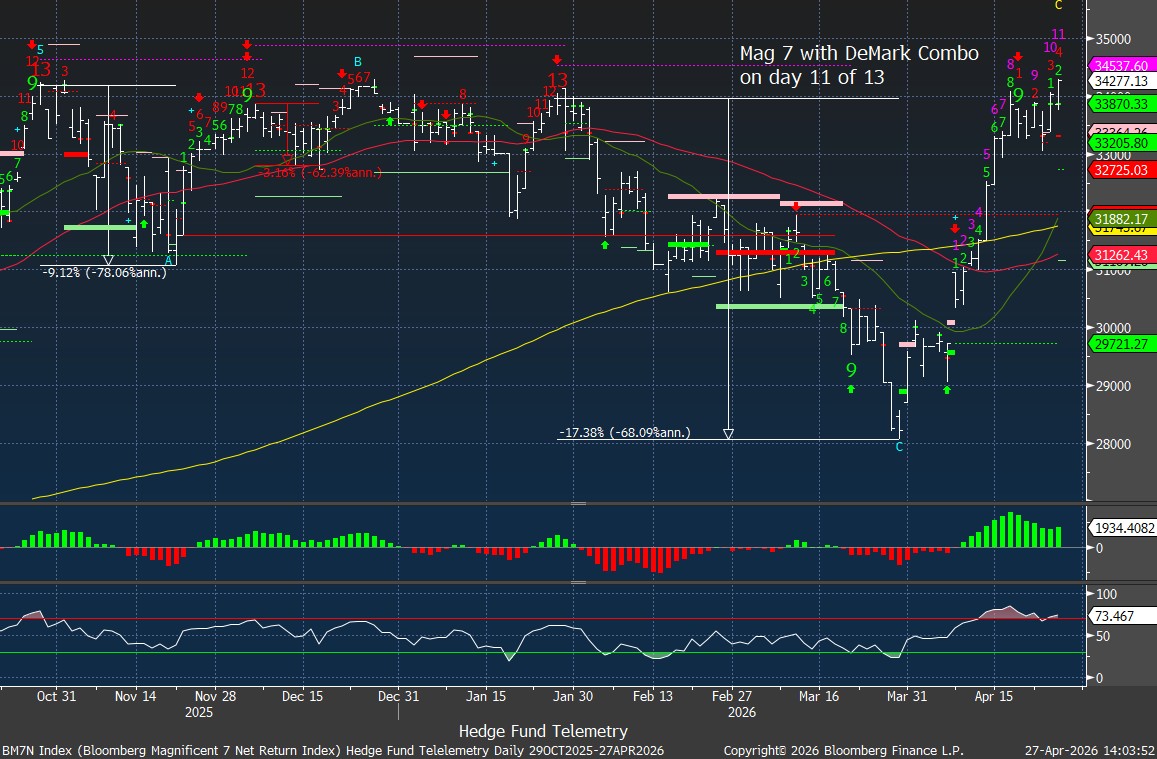Click the green up arrow below the large green 9
This screenshot has height=759, width=1157.
pos(851,388)
